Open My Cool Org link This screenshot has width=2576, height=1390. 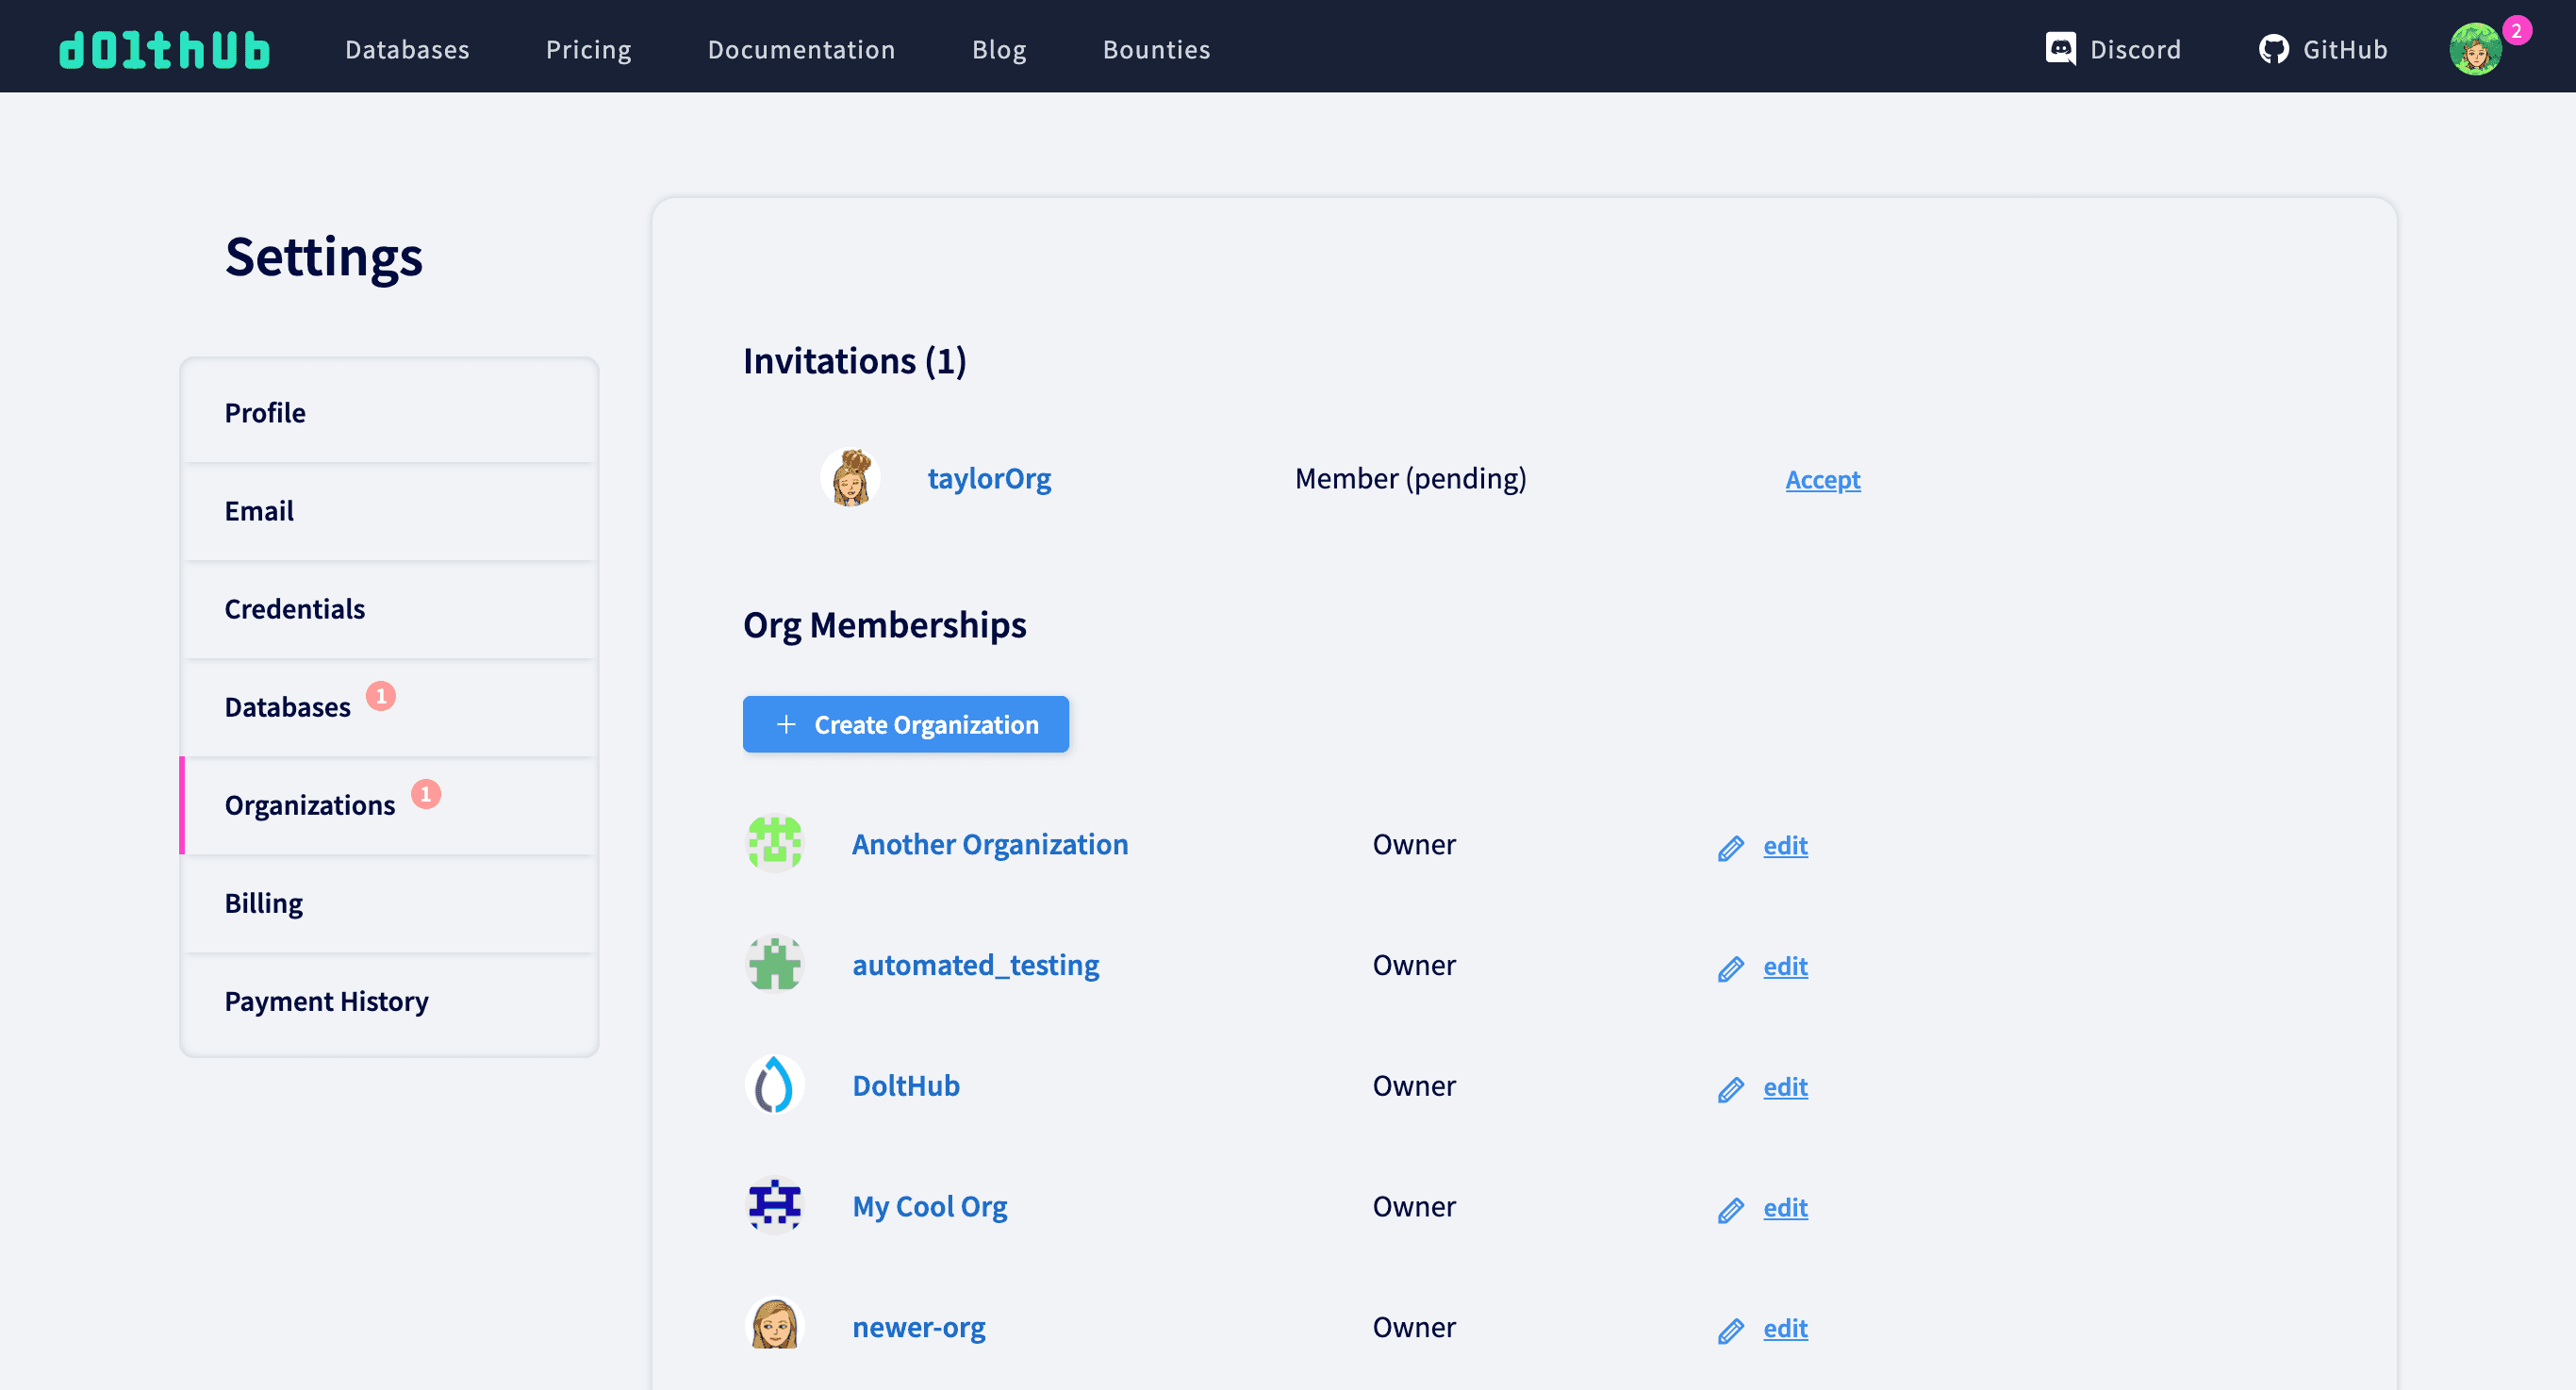(930, 1206)
